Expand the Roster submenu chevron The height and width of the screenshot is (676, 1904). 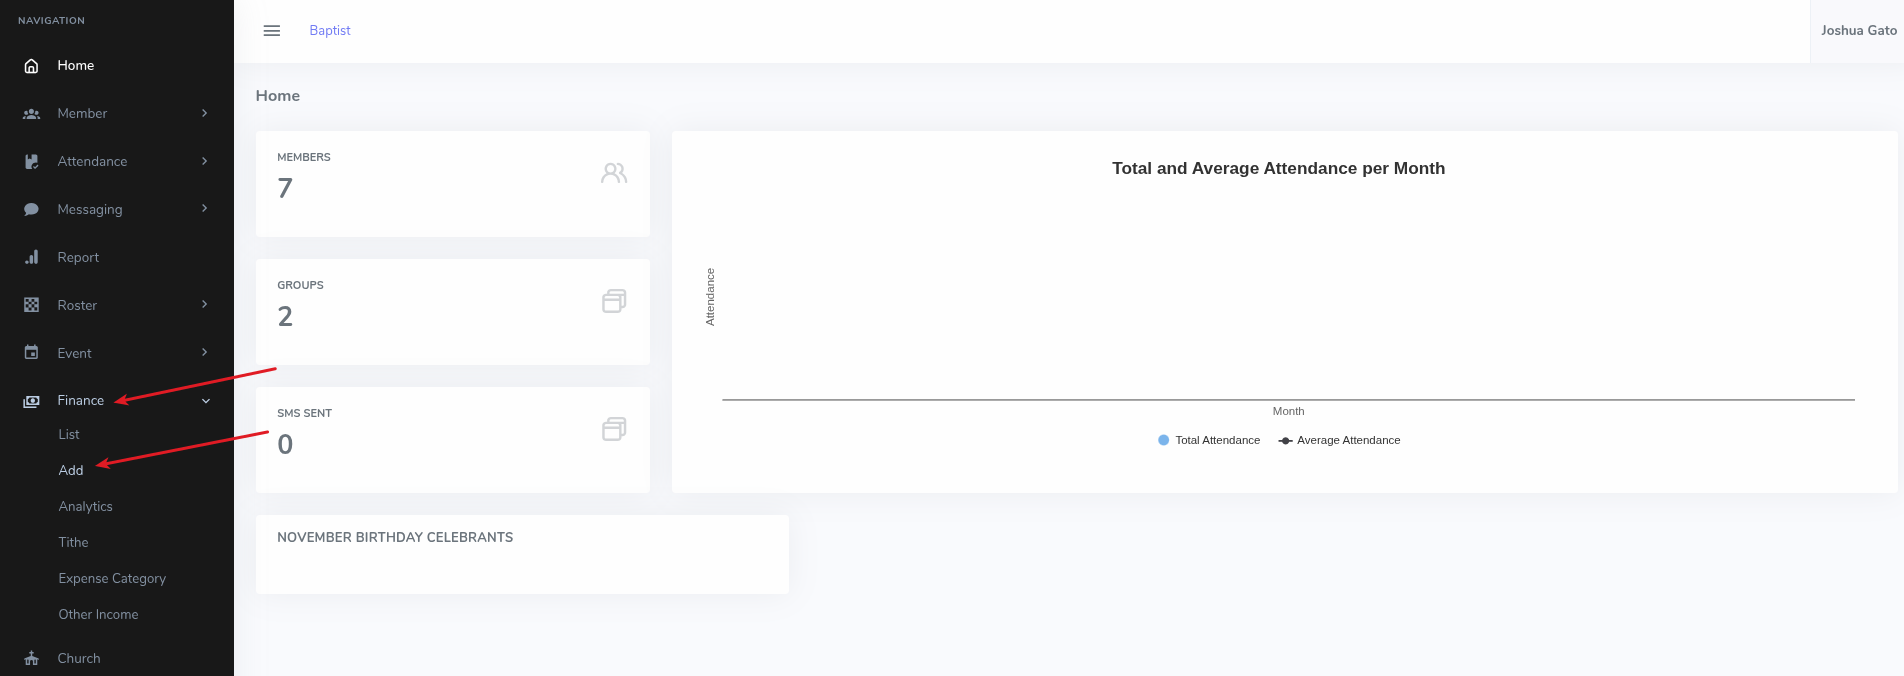[x=205, y=304]
